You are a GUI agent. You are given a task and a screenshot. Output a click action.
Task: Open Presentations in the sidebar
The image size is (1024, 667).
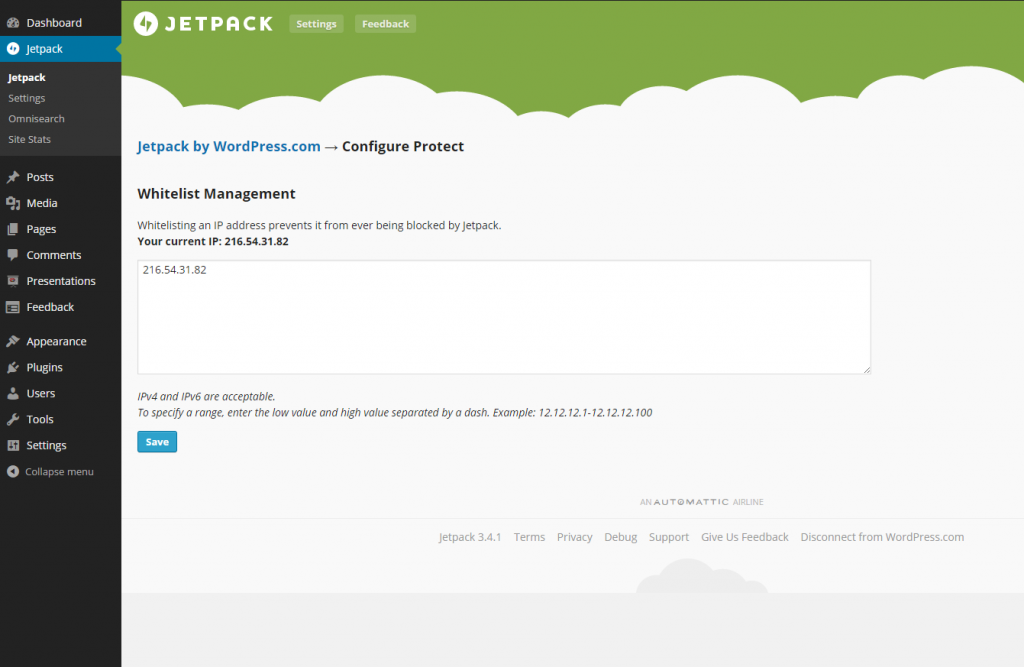(60, 281)
